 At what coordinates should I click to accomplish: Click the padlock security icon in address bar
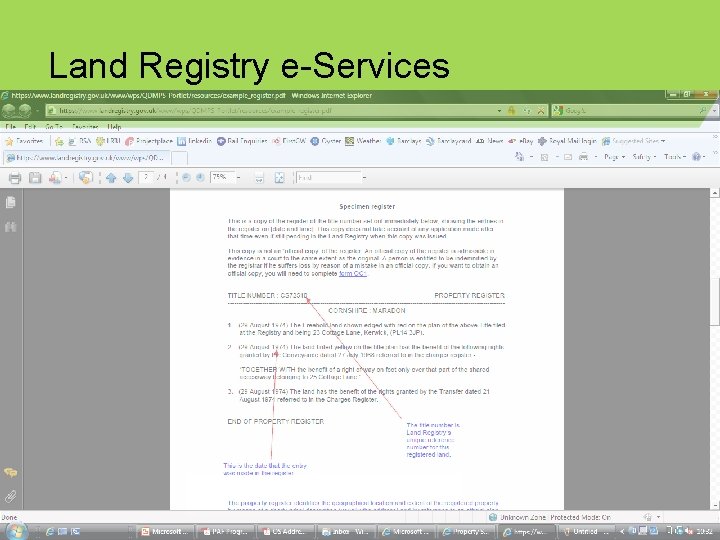pos(511,111)
